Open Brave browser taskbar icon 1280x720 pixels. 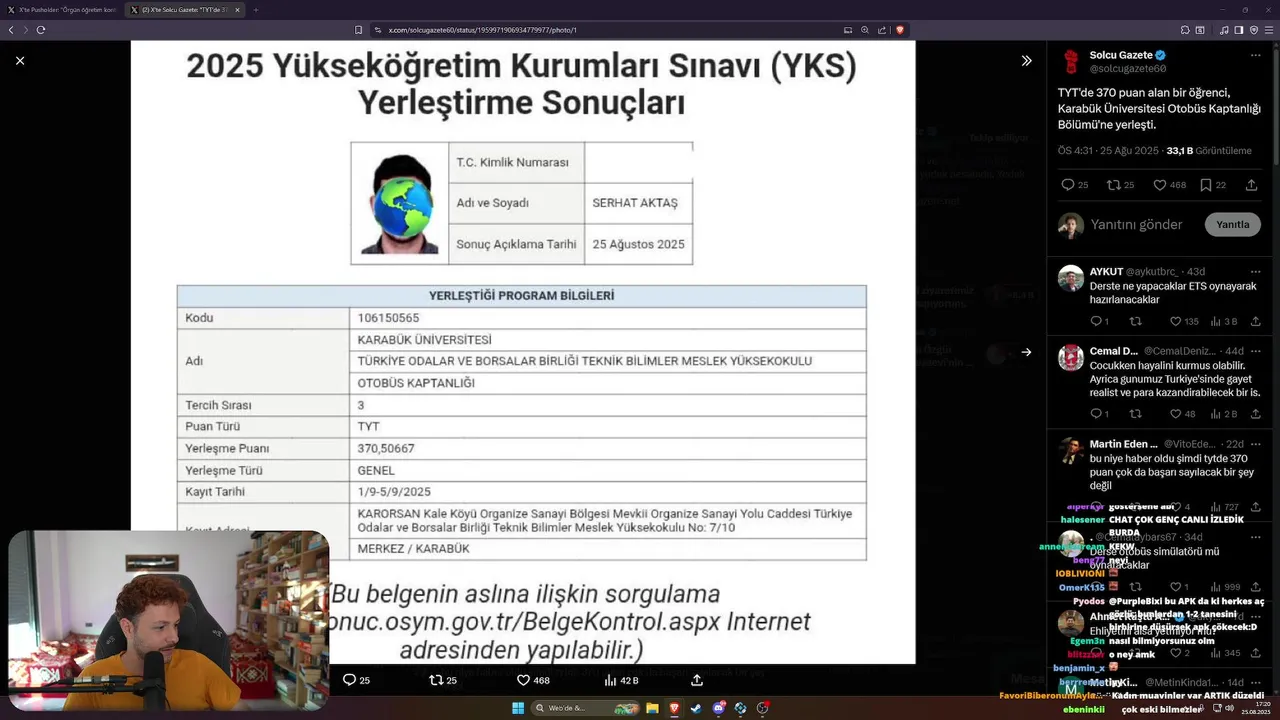click(674, 708)
